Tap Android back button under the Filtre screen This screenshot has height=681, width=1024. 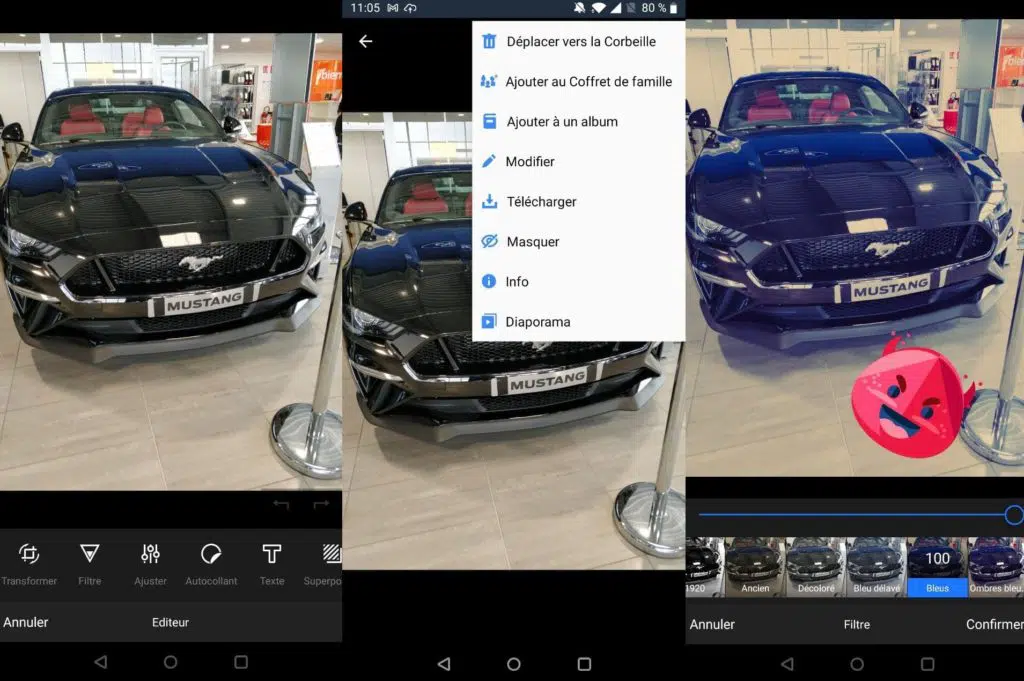tap(788, 664)
